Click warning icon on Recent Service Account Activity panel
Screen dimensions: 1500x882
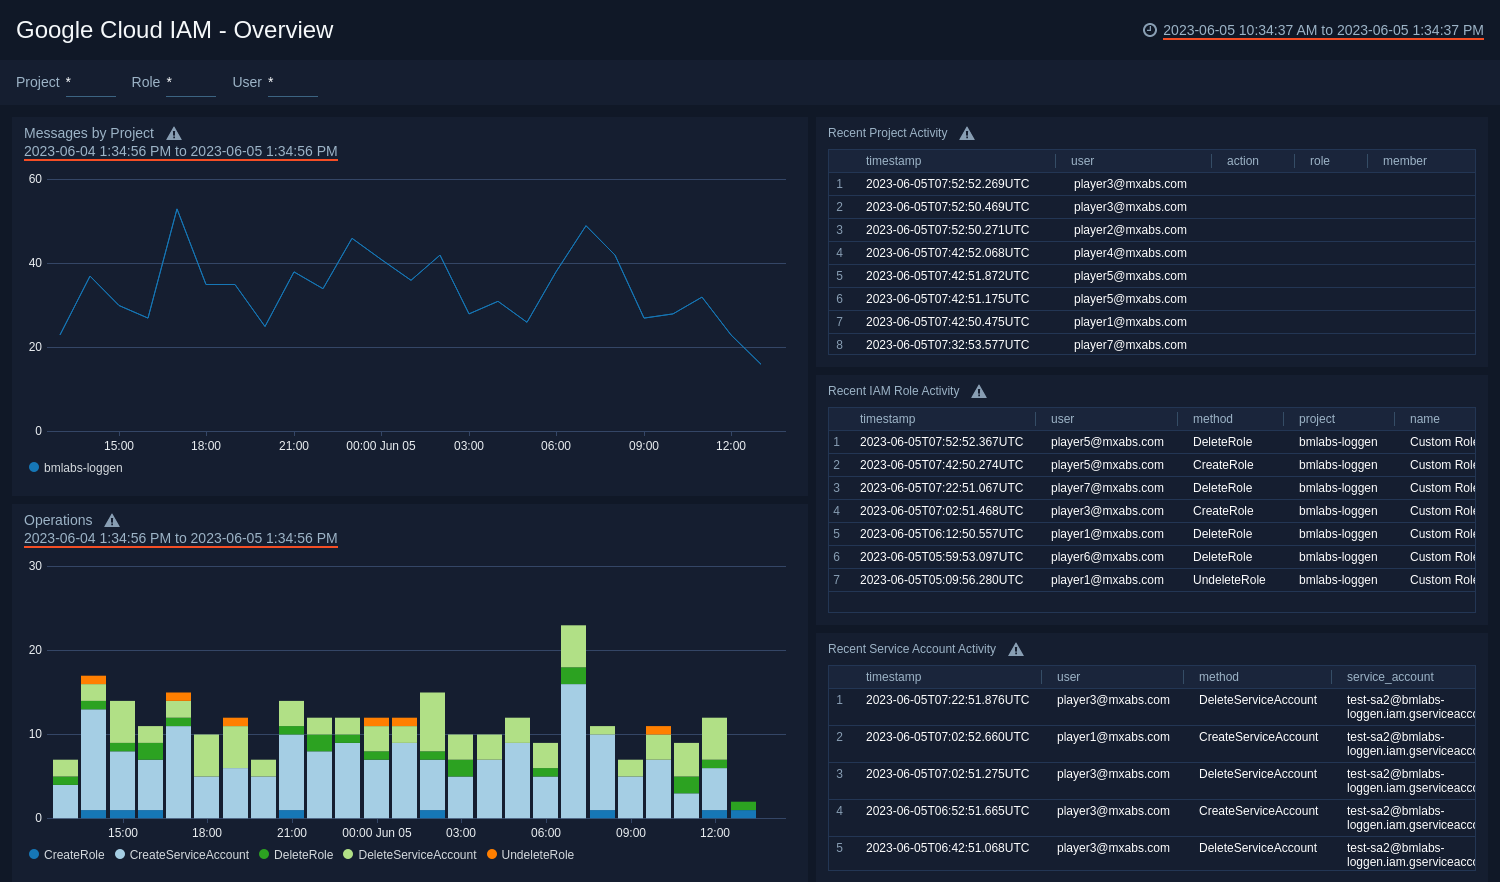[x=1015, y=649]
